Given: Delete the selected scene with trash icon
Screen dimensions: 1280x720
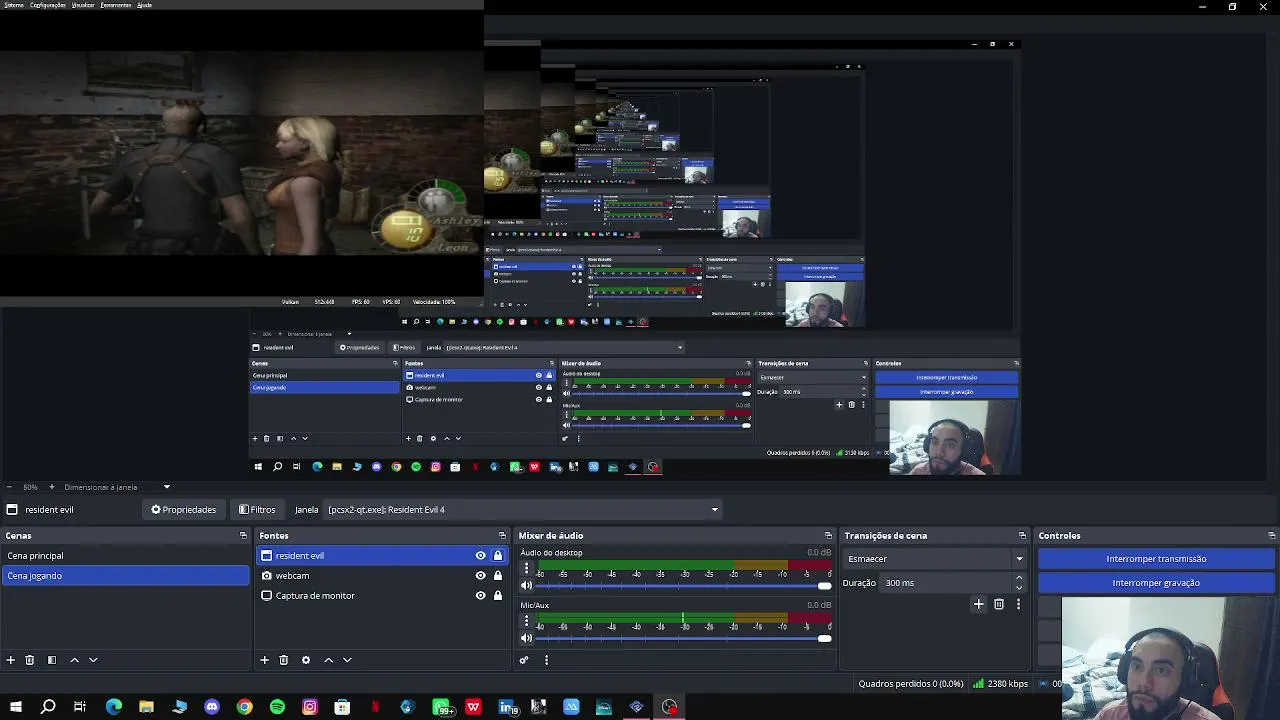Looking at the screenshot, I should pyautogui.click(x=30, y=660).
